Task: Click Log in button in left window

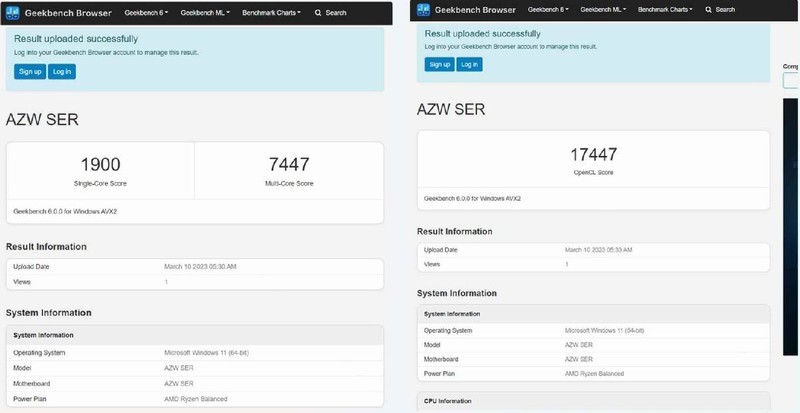Action: click(x=62, y=71)
